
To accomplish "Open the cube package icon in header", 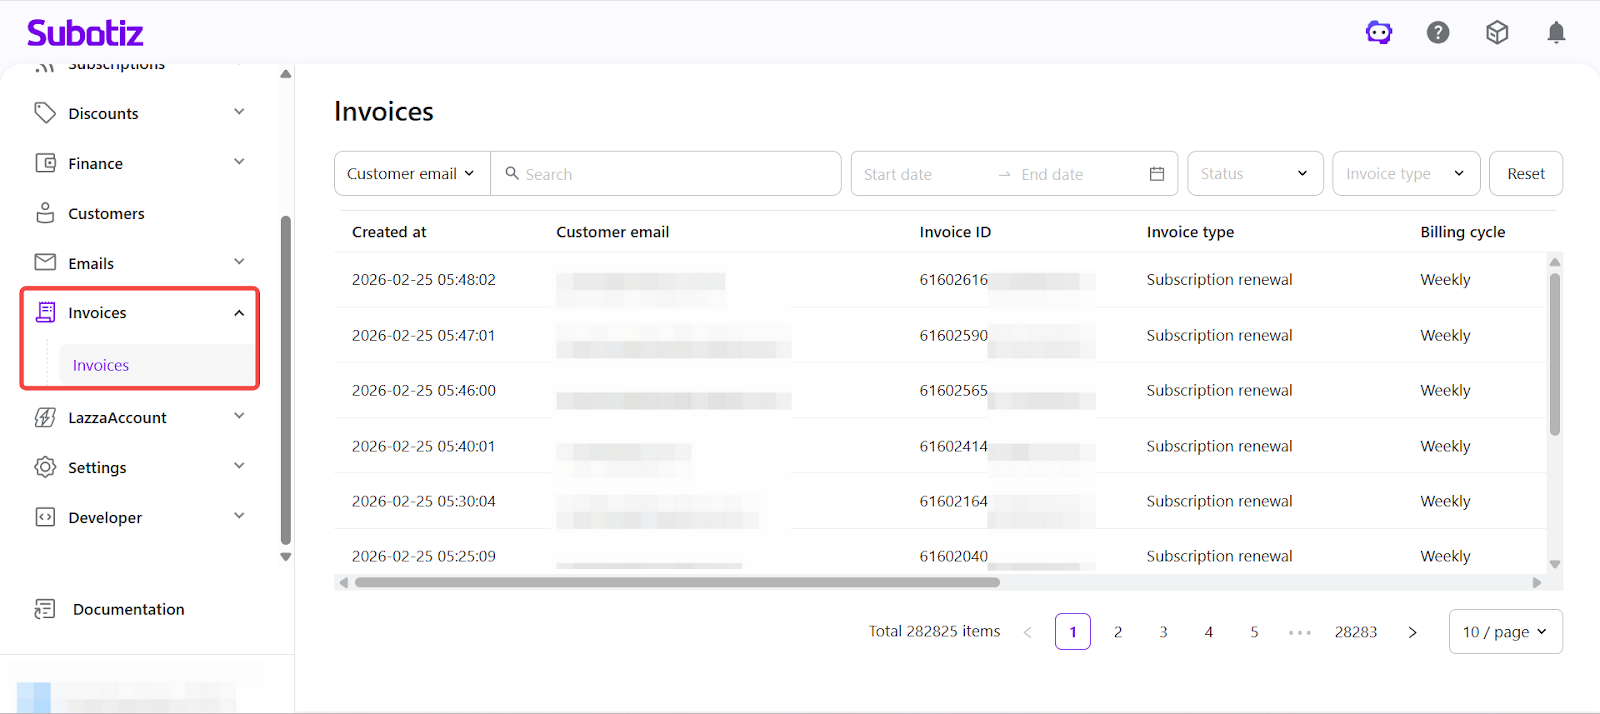I will tap(1497, 33).
